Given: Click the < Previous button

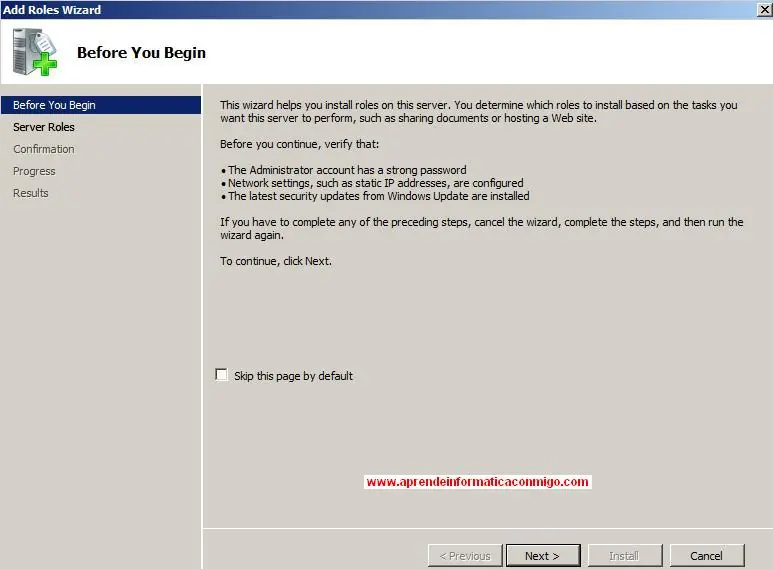Looking at the screenshot, I should [x=465, y=556].
